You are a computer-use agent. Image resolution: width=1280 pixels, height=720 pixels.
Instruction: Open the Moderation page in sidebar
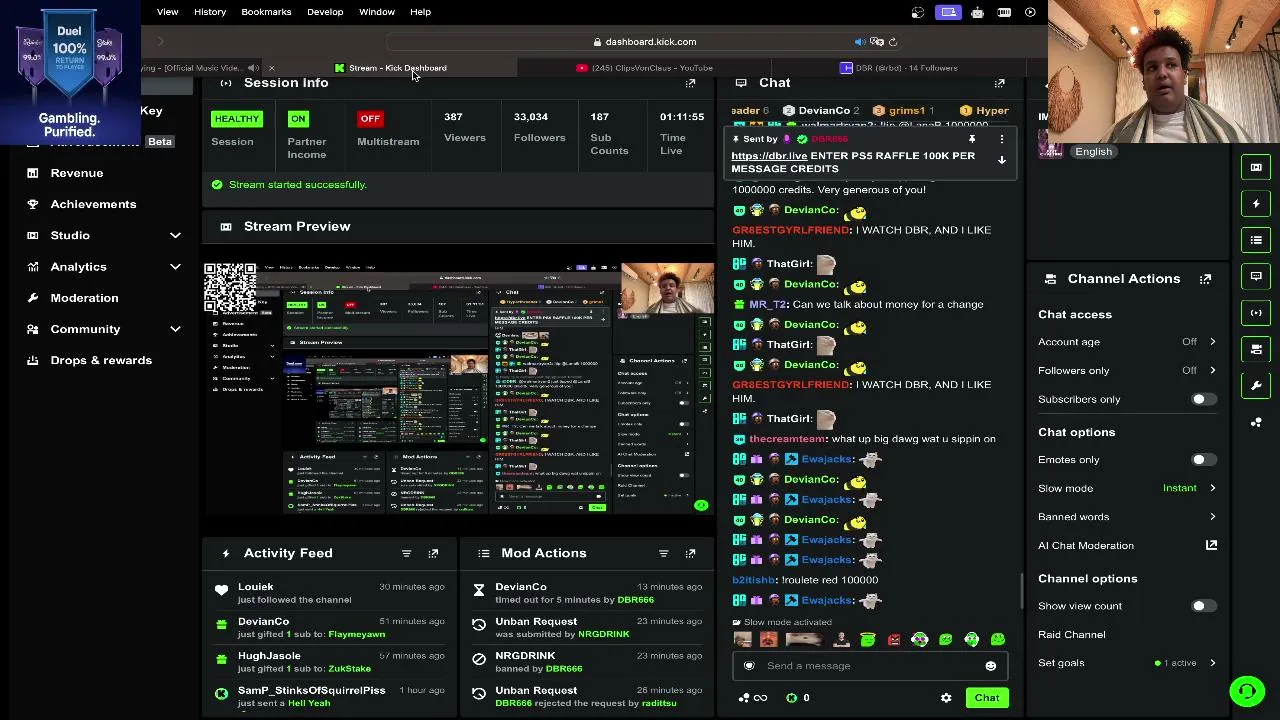(84, 298)
